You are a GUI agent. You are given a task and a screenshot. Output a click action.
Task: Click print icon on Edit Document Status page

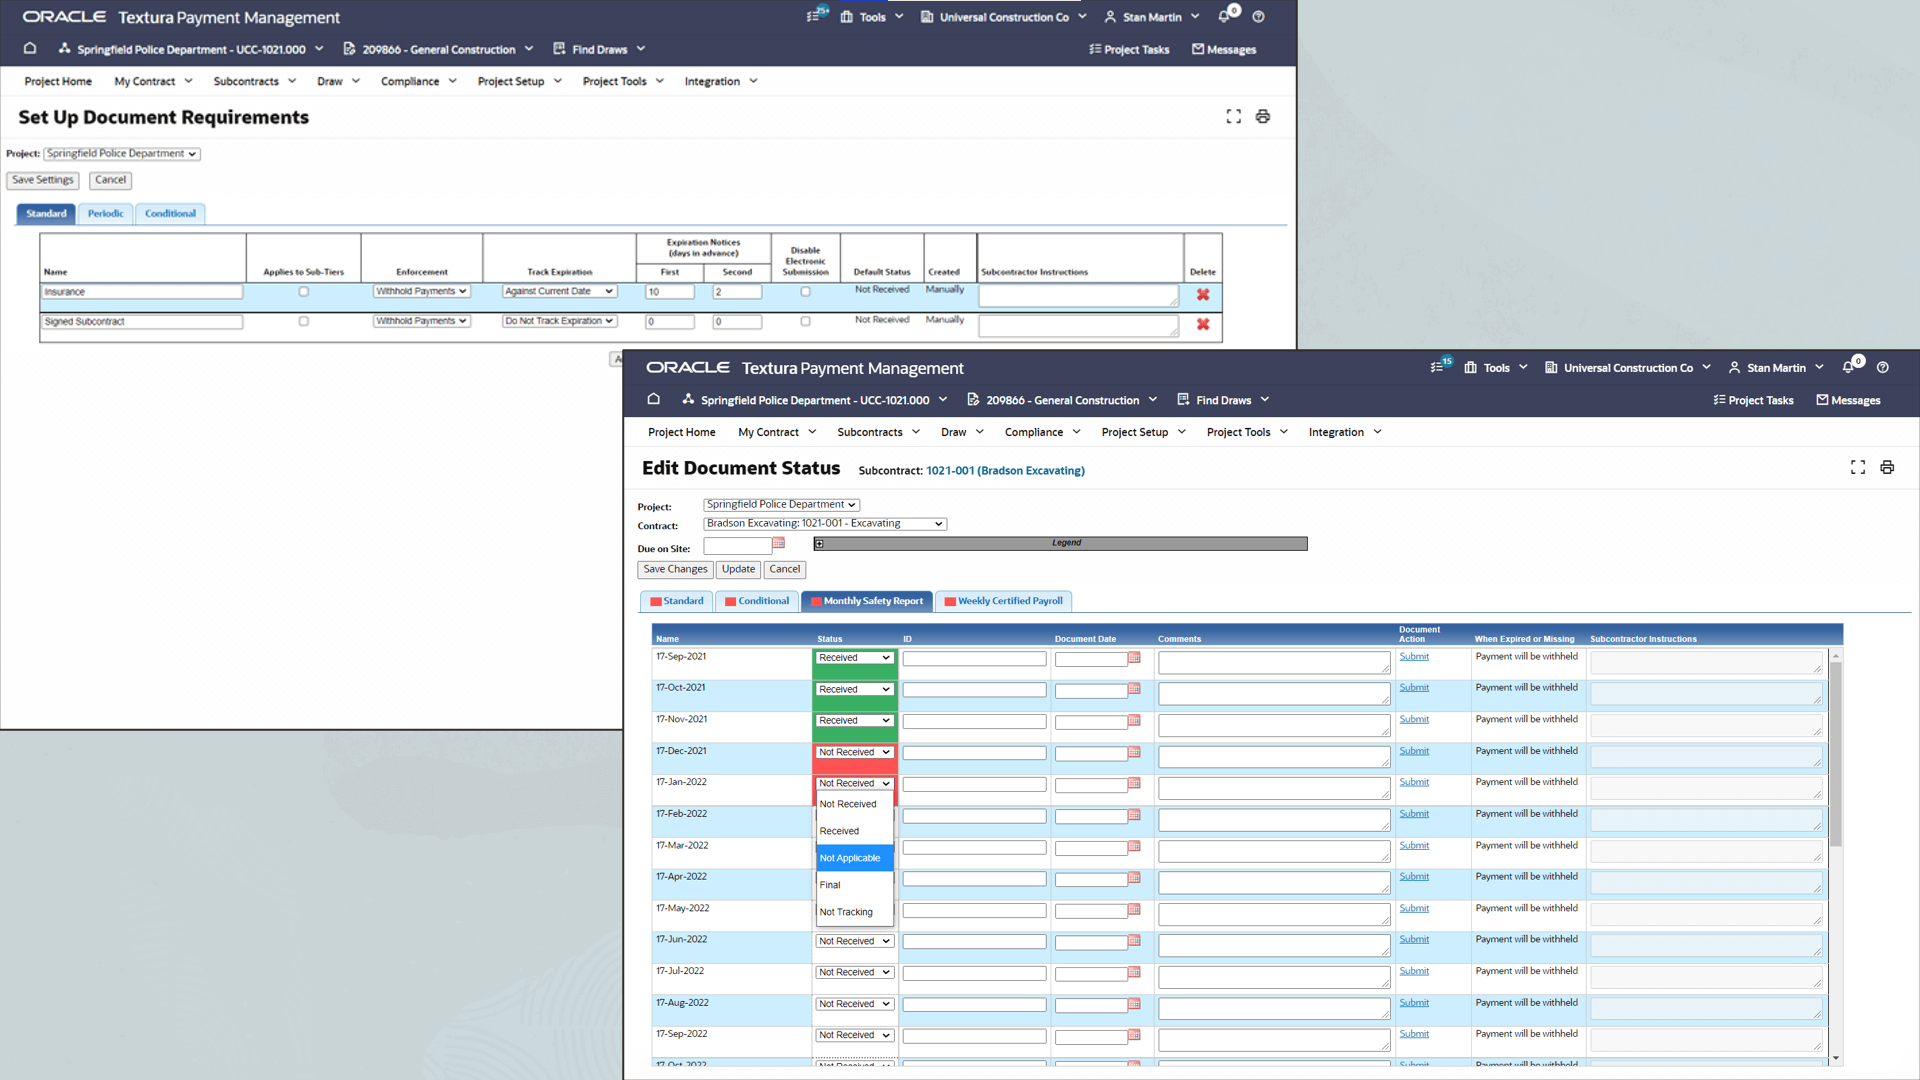[x=1887, y=468]
